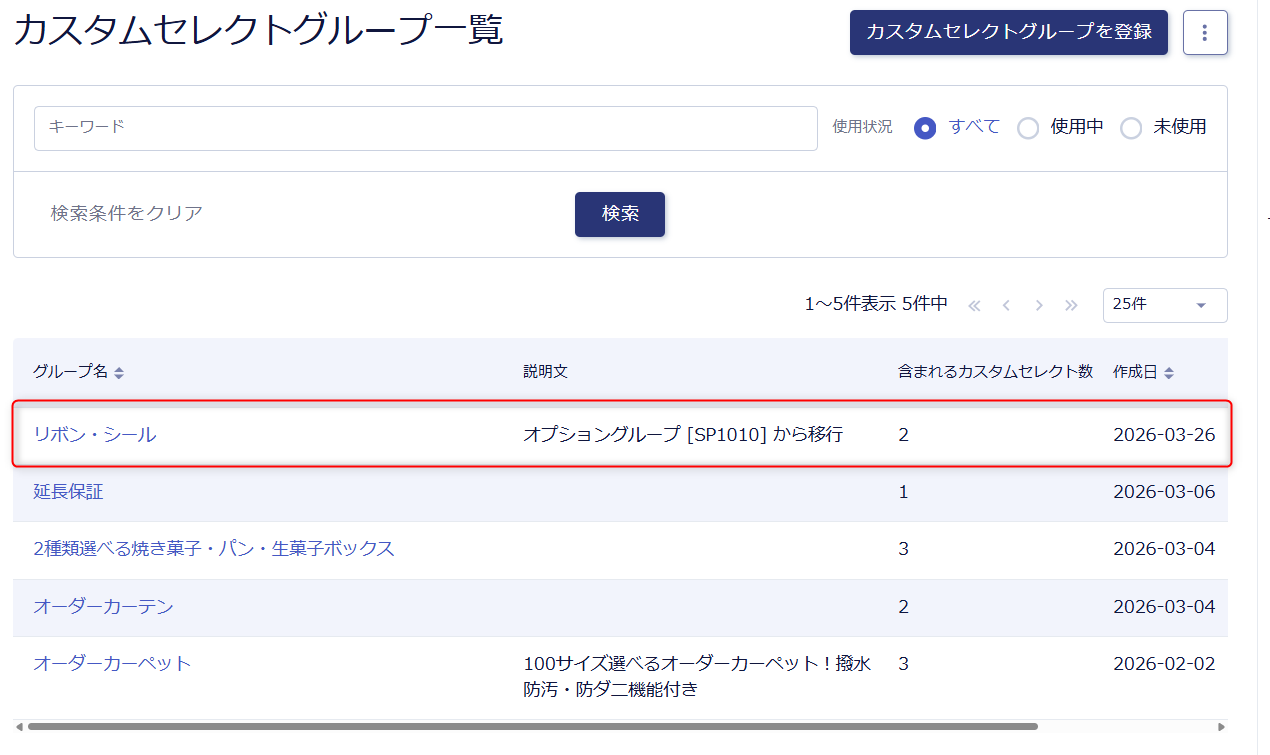Click the horizontal scrollbar at table bottom

tap(532, 727)
